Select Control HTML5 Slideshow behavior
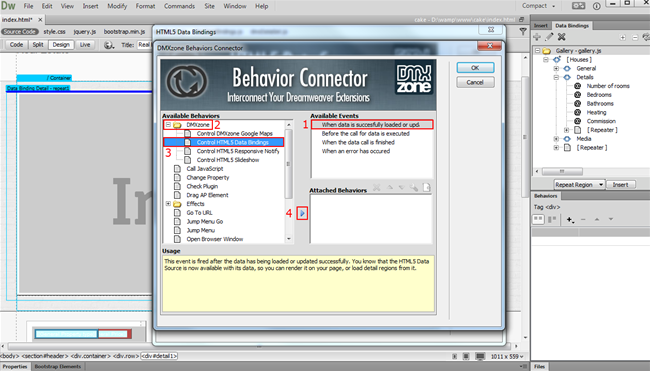 (x=228, y=160)
